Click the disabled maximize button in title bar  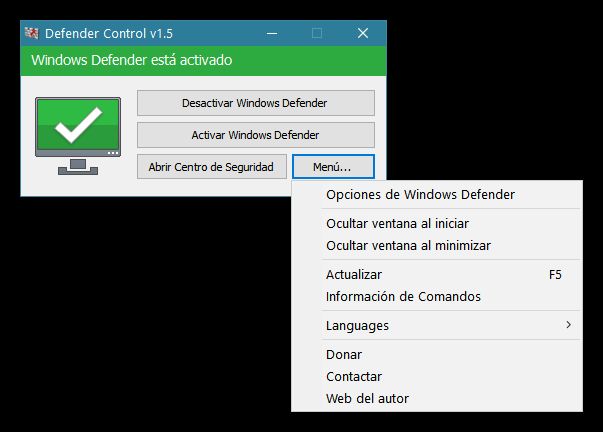point(317,33)
